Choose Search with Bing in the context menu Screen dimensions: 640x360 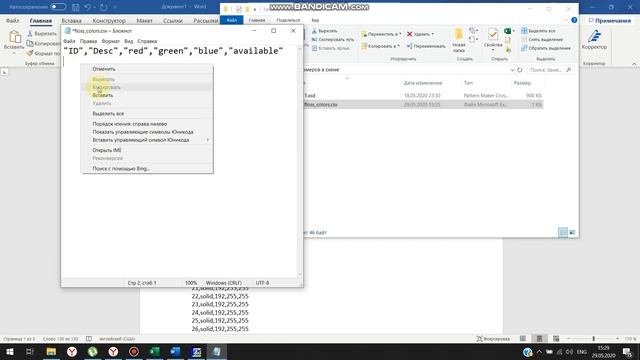coord(147,169)
